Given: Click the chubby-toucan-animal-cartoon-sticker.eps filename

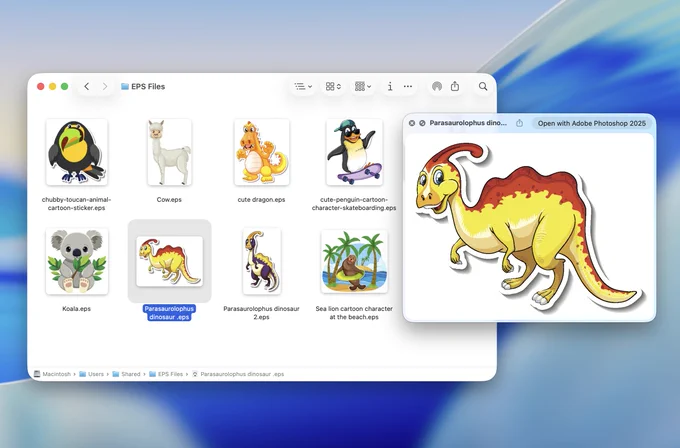Looking at the screenshot, I should (x=76, y=203).
